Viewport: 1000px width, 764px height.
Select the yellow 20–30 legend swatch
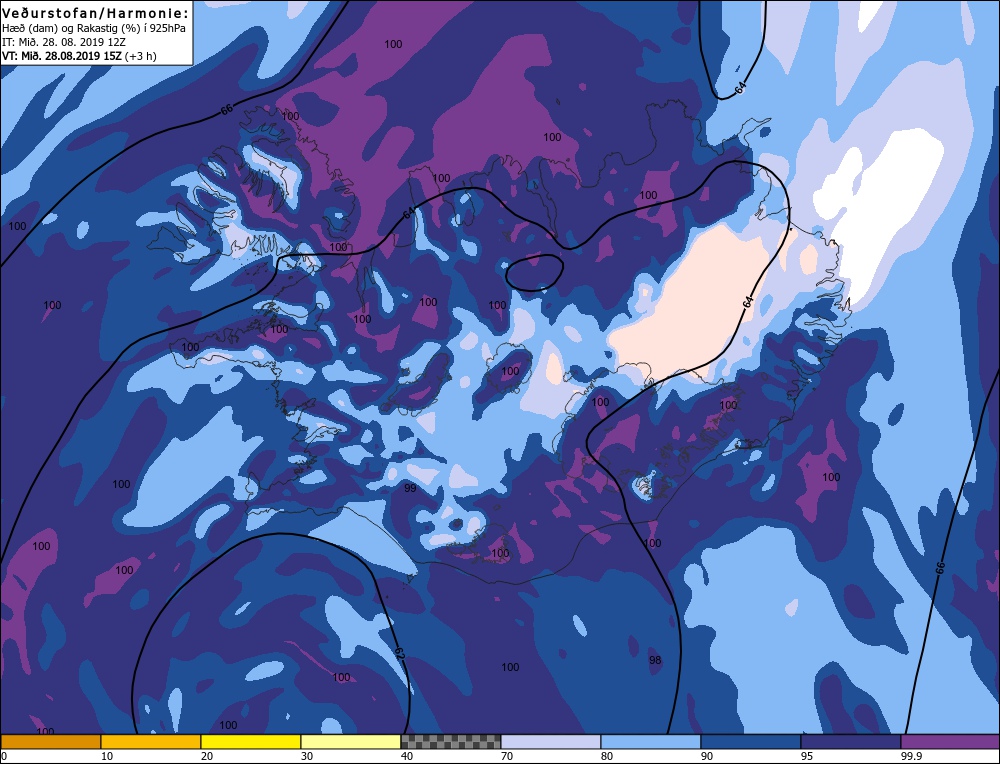click(x=251, y=741)
